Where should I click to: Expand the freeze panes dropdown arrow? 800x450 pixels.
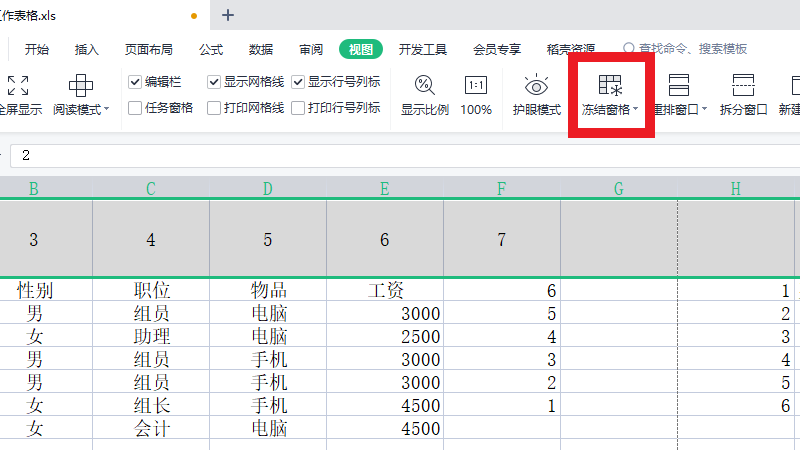[x=636, y=110]
